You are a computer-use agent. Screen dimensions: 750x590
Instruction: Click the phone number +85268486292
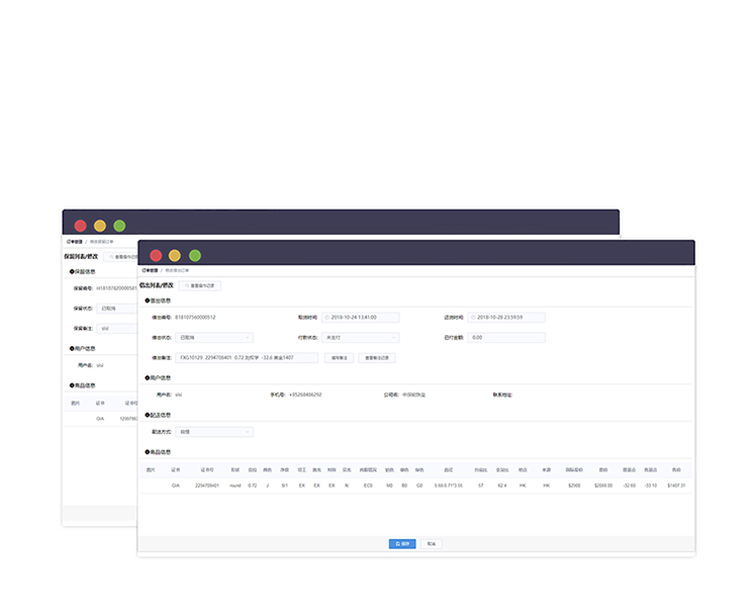pyautogui.click(x=305, y=395)
